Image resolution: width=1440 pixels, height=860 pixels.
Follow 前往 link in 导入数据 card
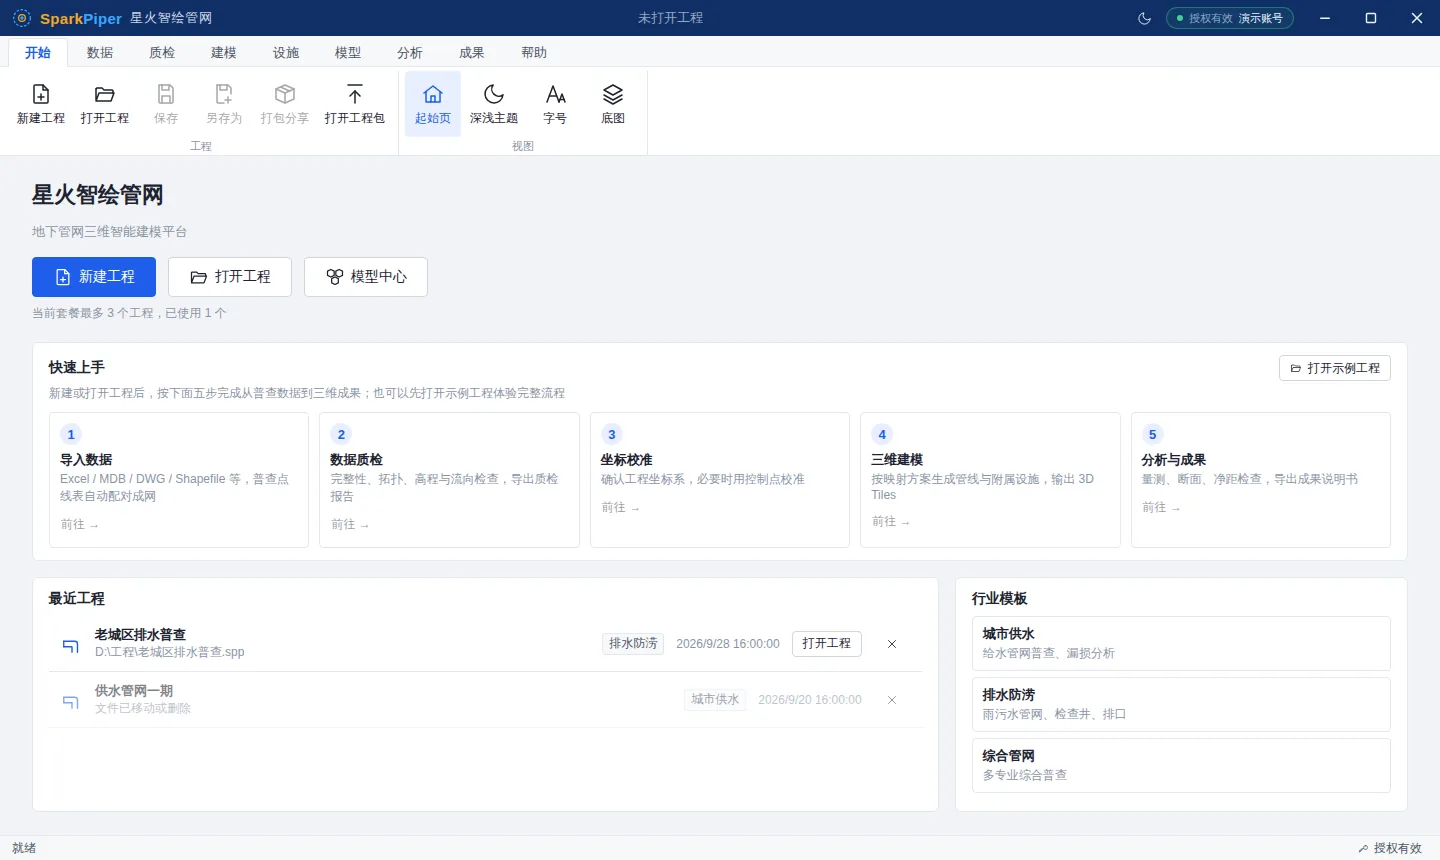[80, 524]
